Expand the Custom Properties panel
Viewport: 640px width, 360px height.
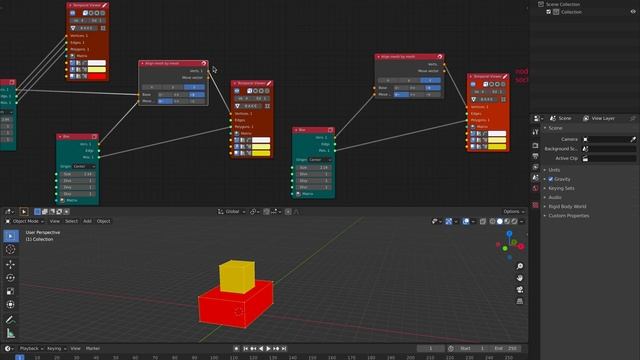[x=568, y=216]
